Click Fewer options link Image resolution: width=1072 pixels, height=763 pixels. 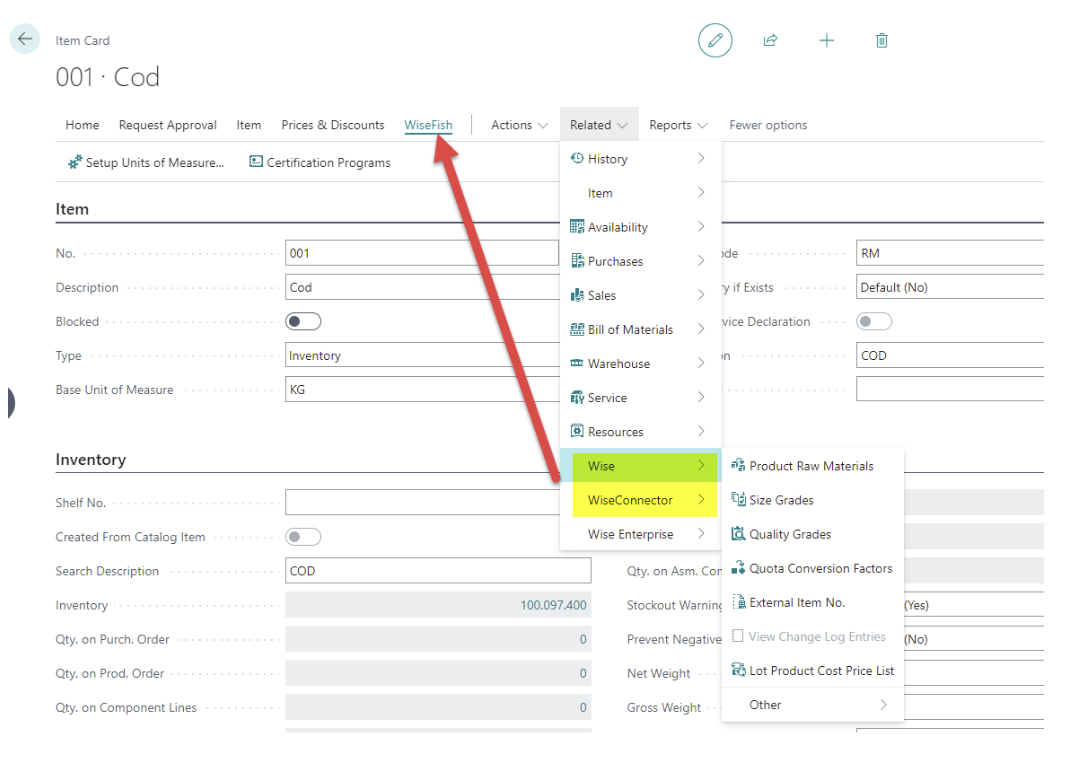767,125
